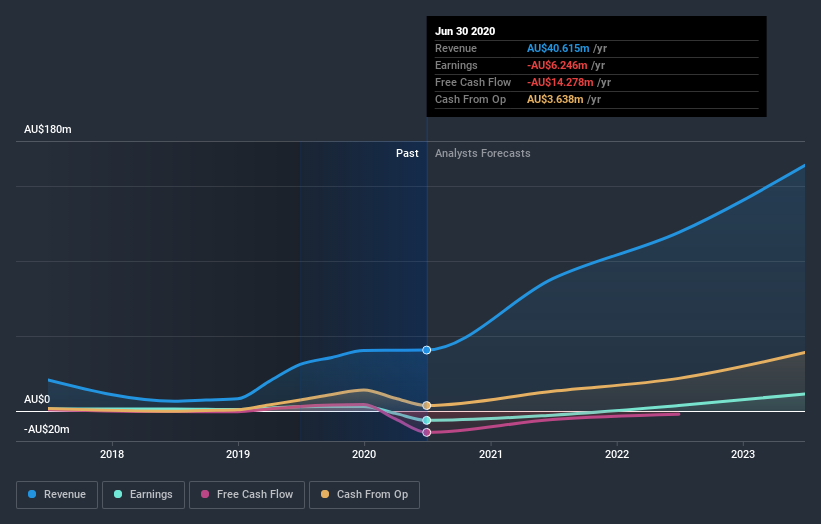The width and height of the screenshot is (821, 524).
Task: Click the 2022 x-axis label
Action: click(617, 454)
